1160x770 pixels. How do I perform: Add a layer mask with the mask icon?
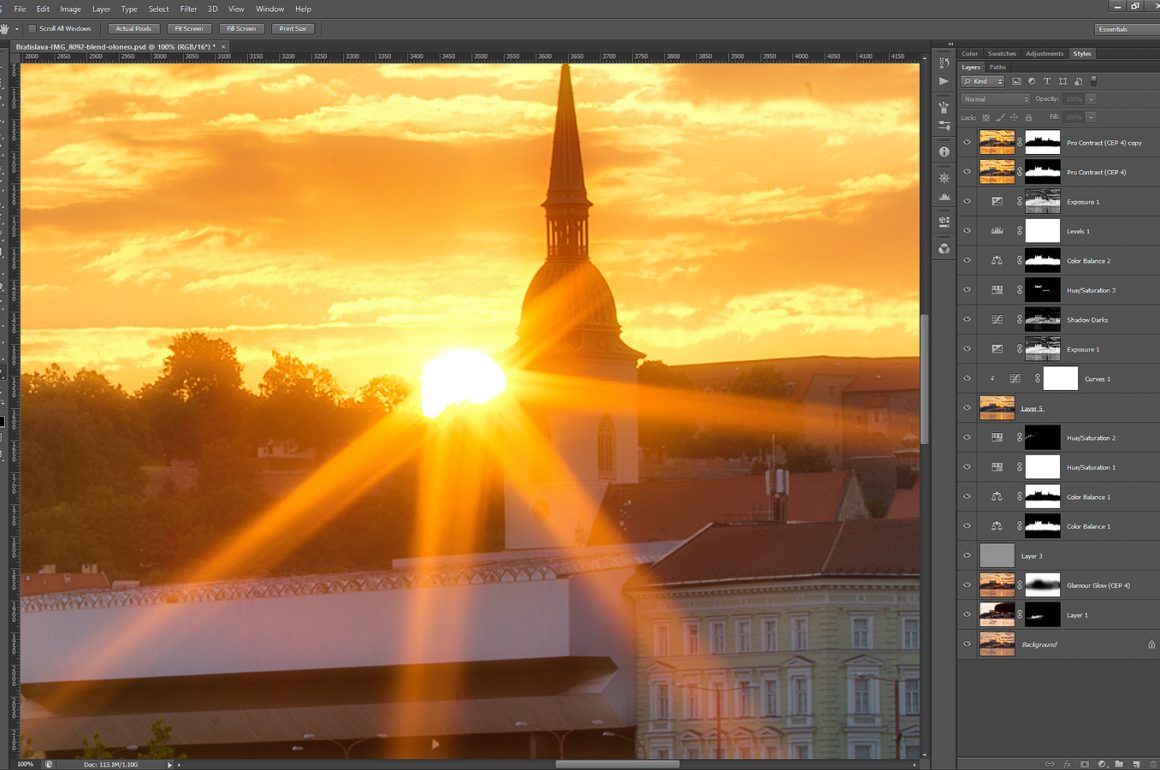[1084, 764]
